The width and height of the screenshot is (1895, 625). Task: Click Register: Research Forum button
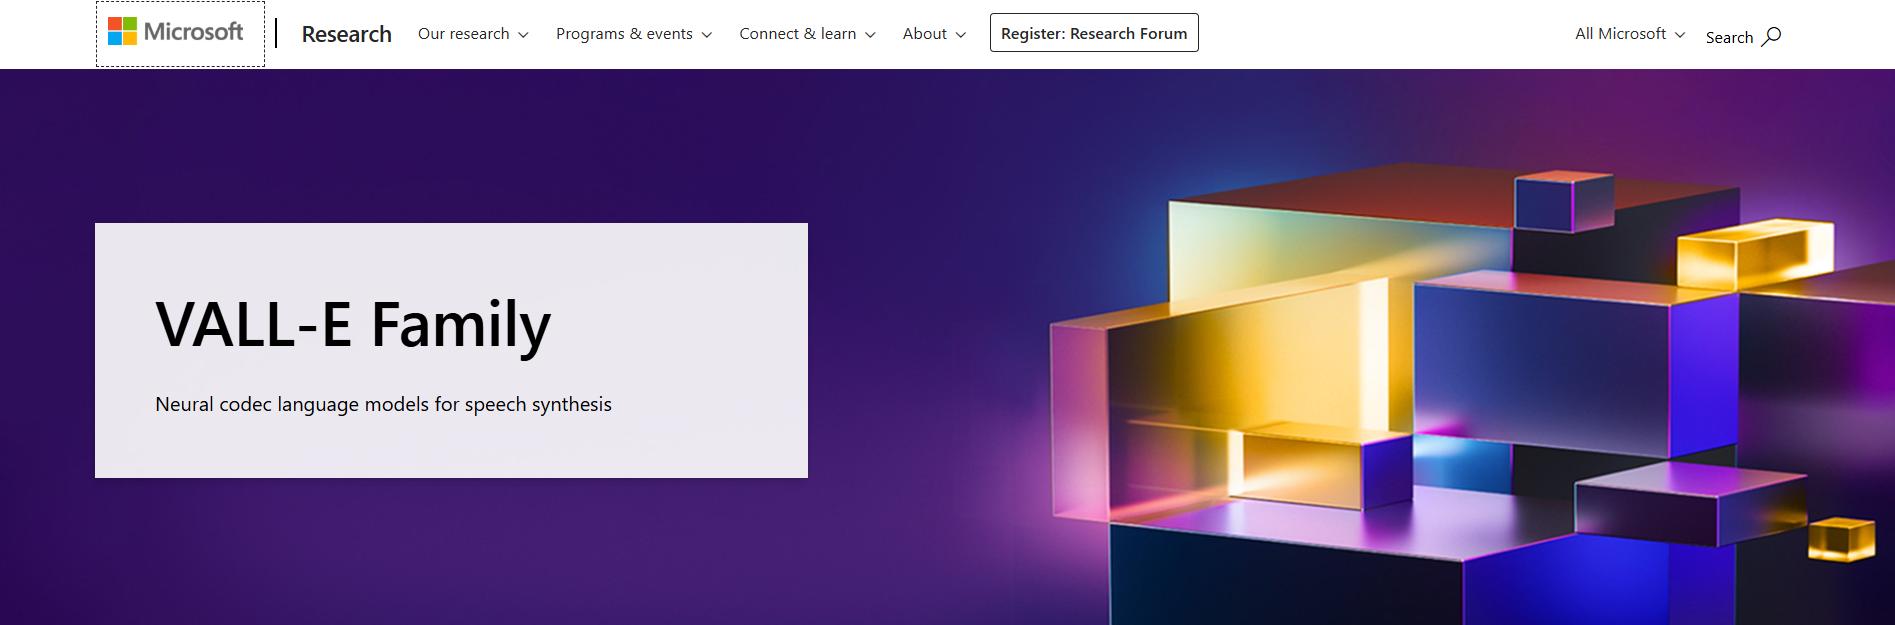[1094, 33]
